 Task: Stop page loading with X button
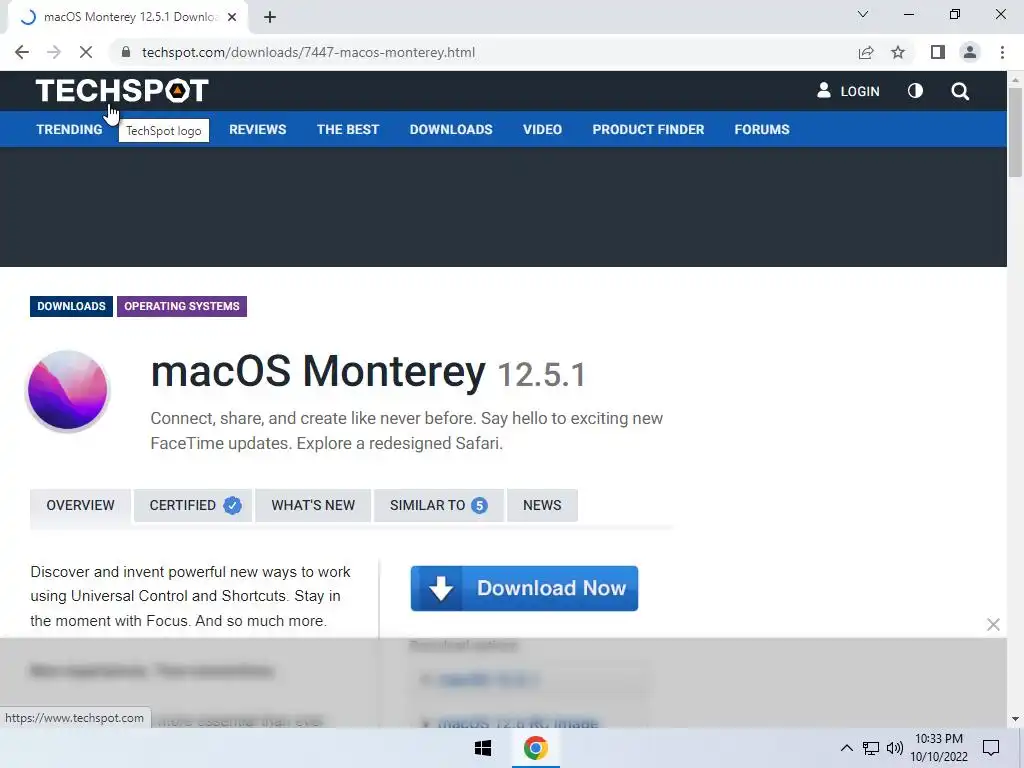click(86, 52)
